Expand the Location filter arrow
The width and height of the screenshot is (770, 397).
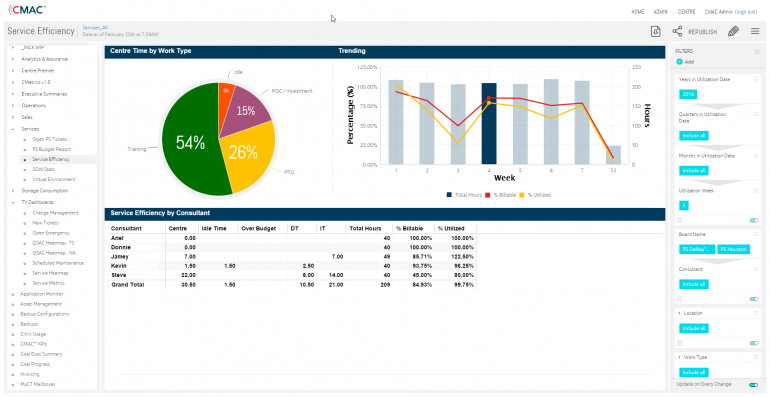(x=680, y=313)
